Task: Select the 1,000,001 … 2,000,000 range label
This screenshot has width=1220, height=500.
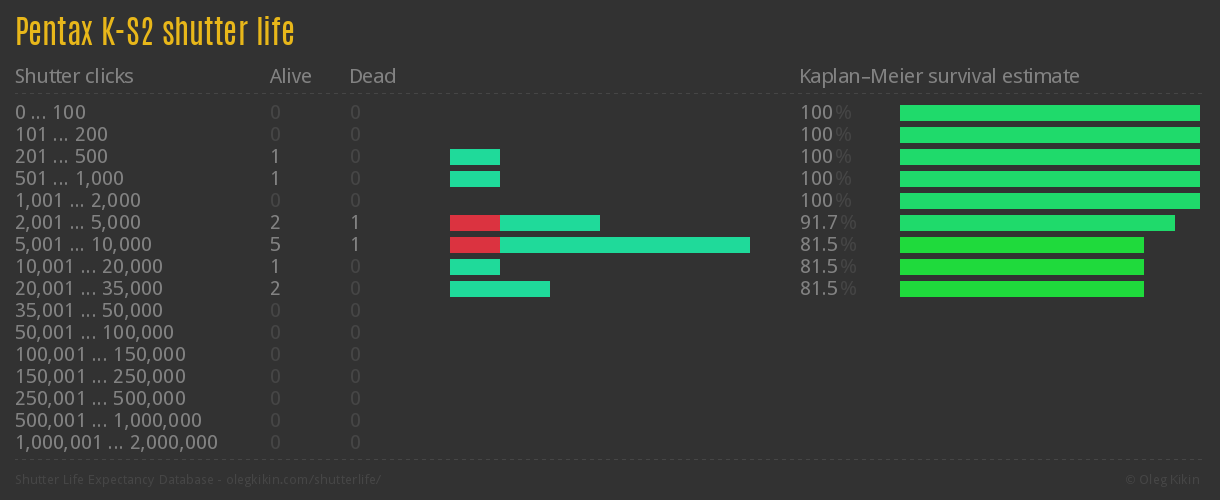Action: coord(116,443)
